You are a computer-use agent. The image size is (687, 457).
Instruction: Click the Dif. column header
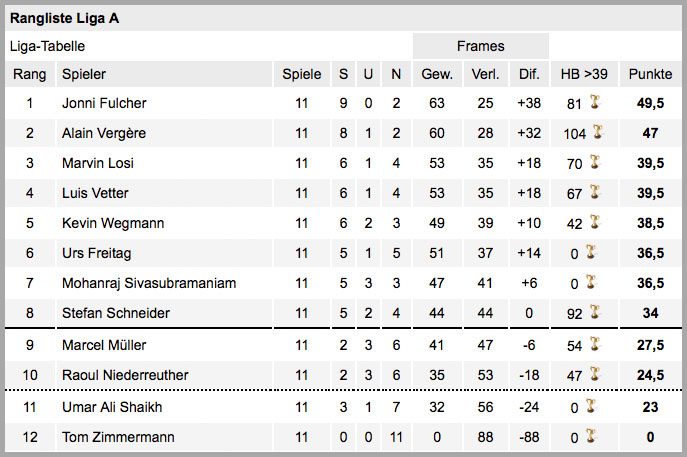tap(529, 74)
